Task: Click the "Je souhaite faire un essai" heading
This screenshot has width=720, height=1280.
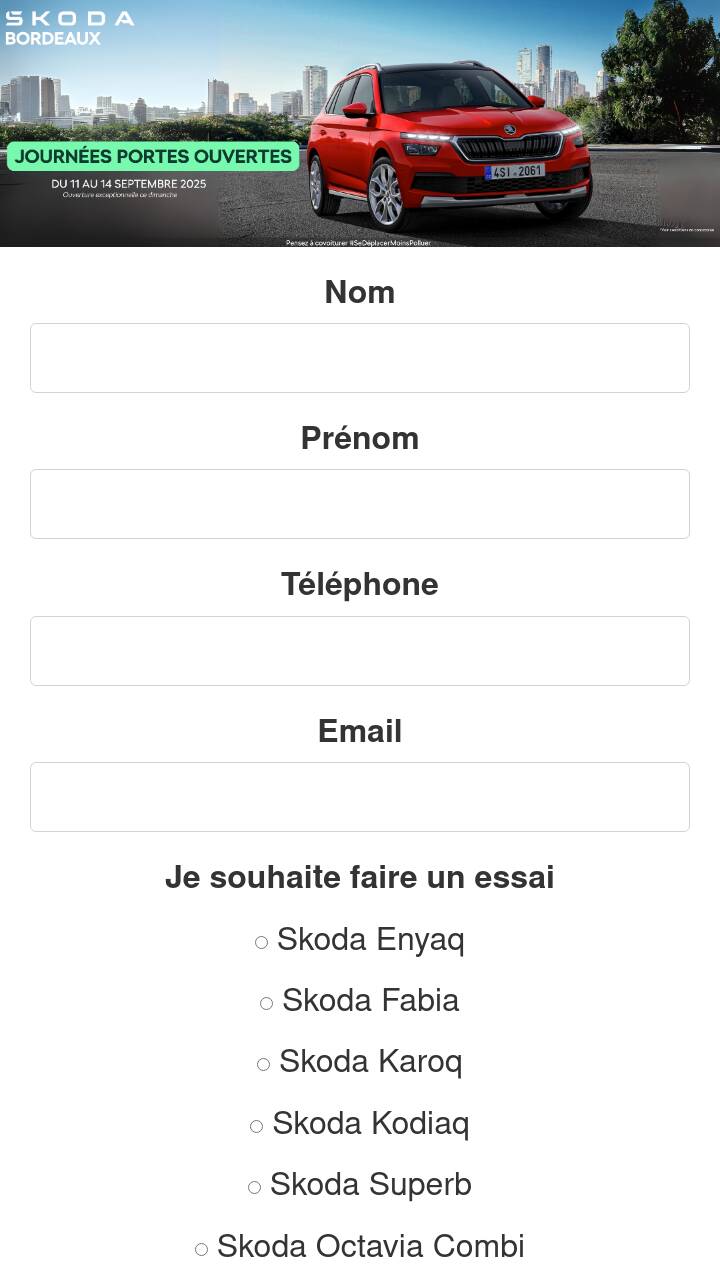Action: tap(360, 877)
